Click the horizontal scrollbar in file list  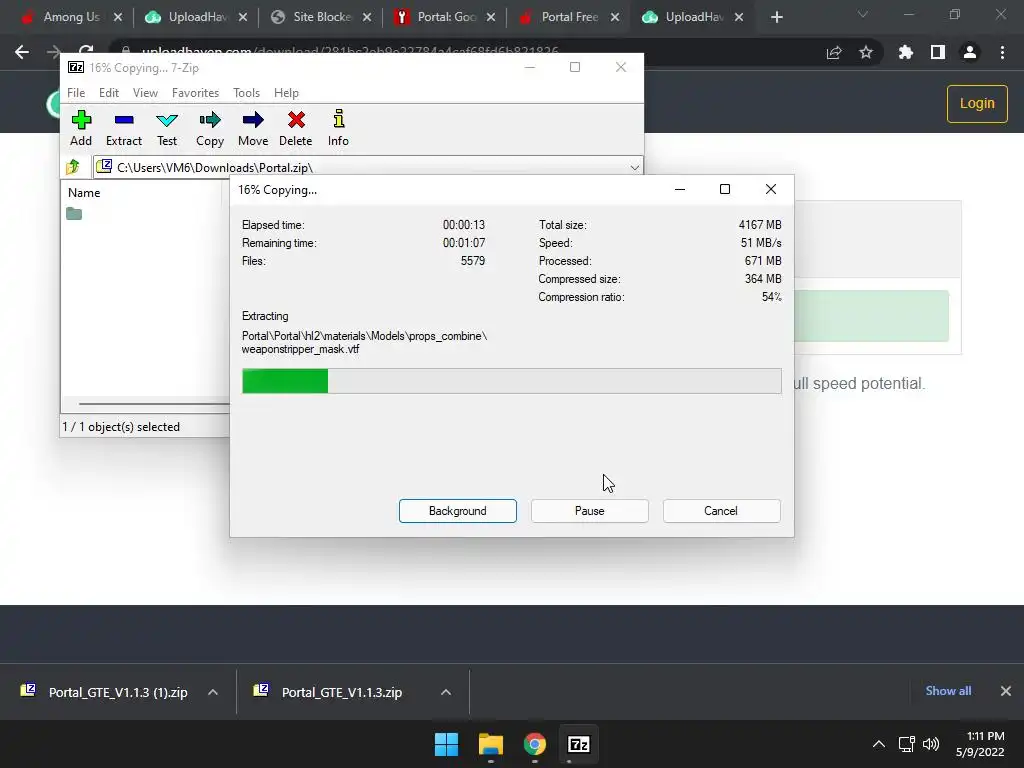[x=154, y=404]
